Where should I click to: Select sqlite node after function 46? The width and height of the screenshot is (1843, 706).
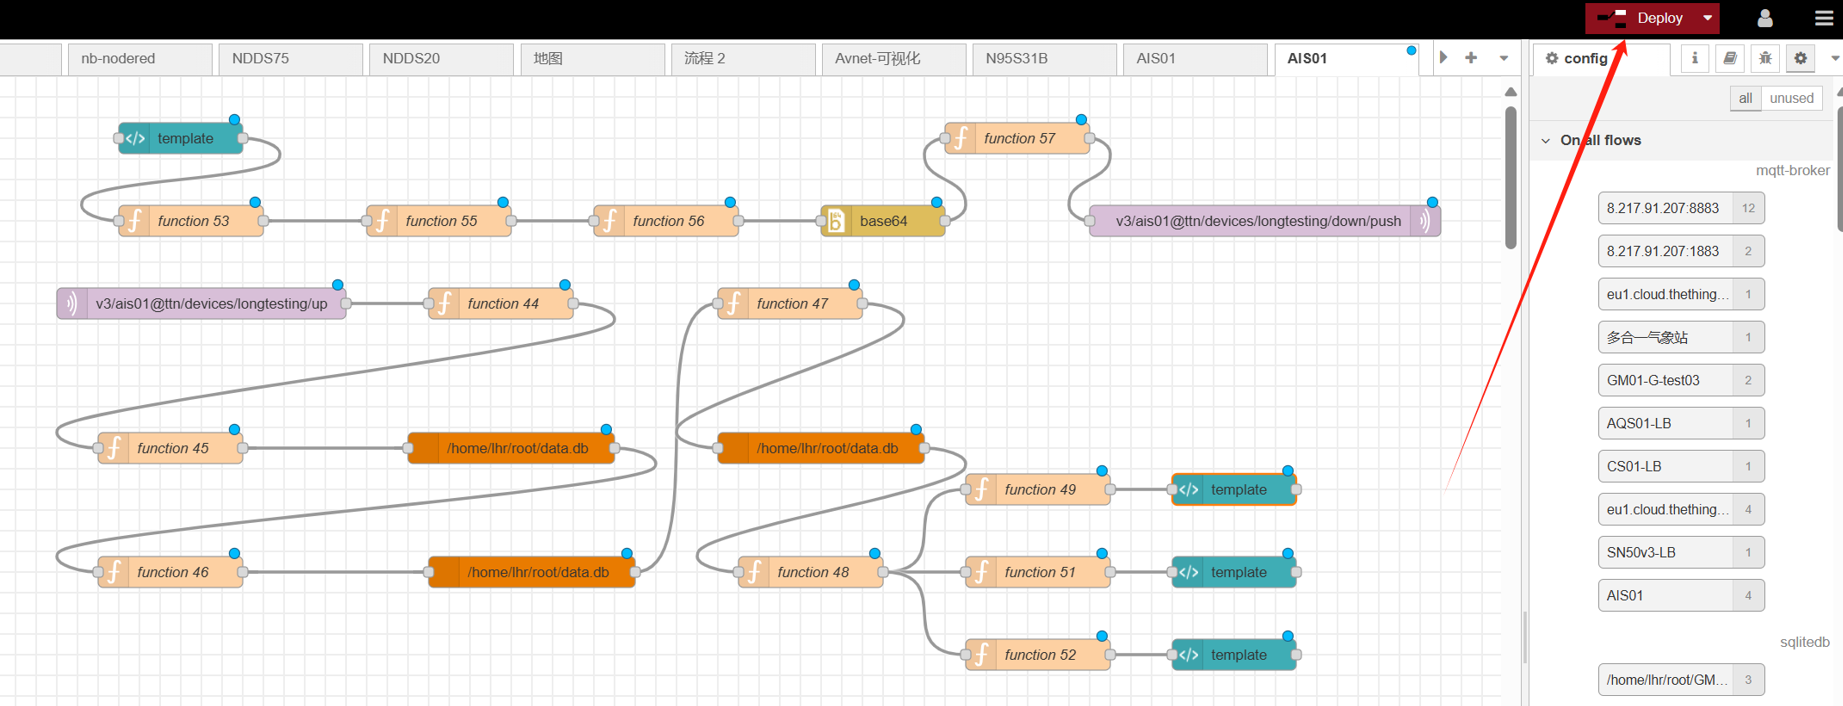(x=532, y=572)
